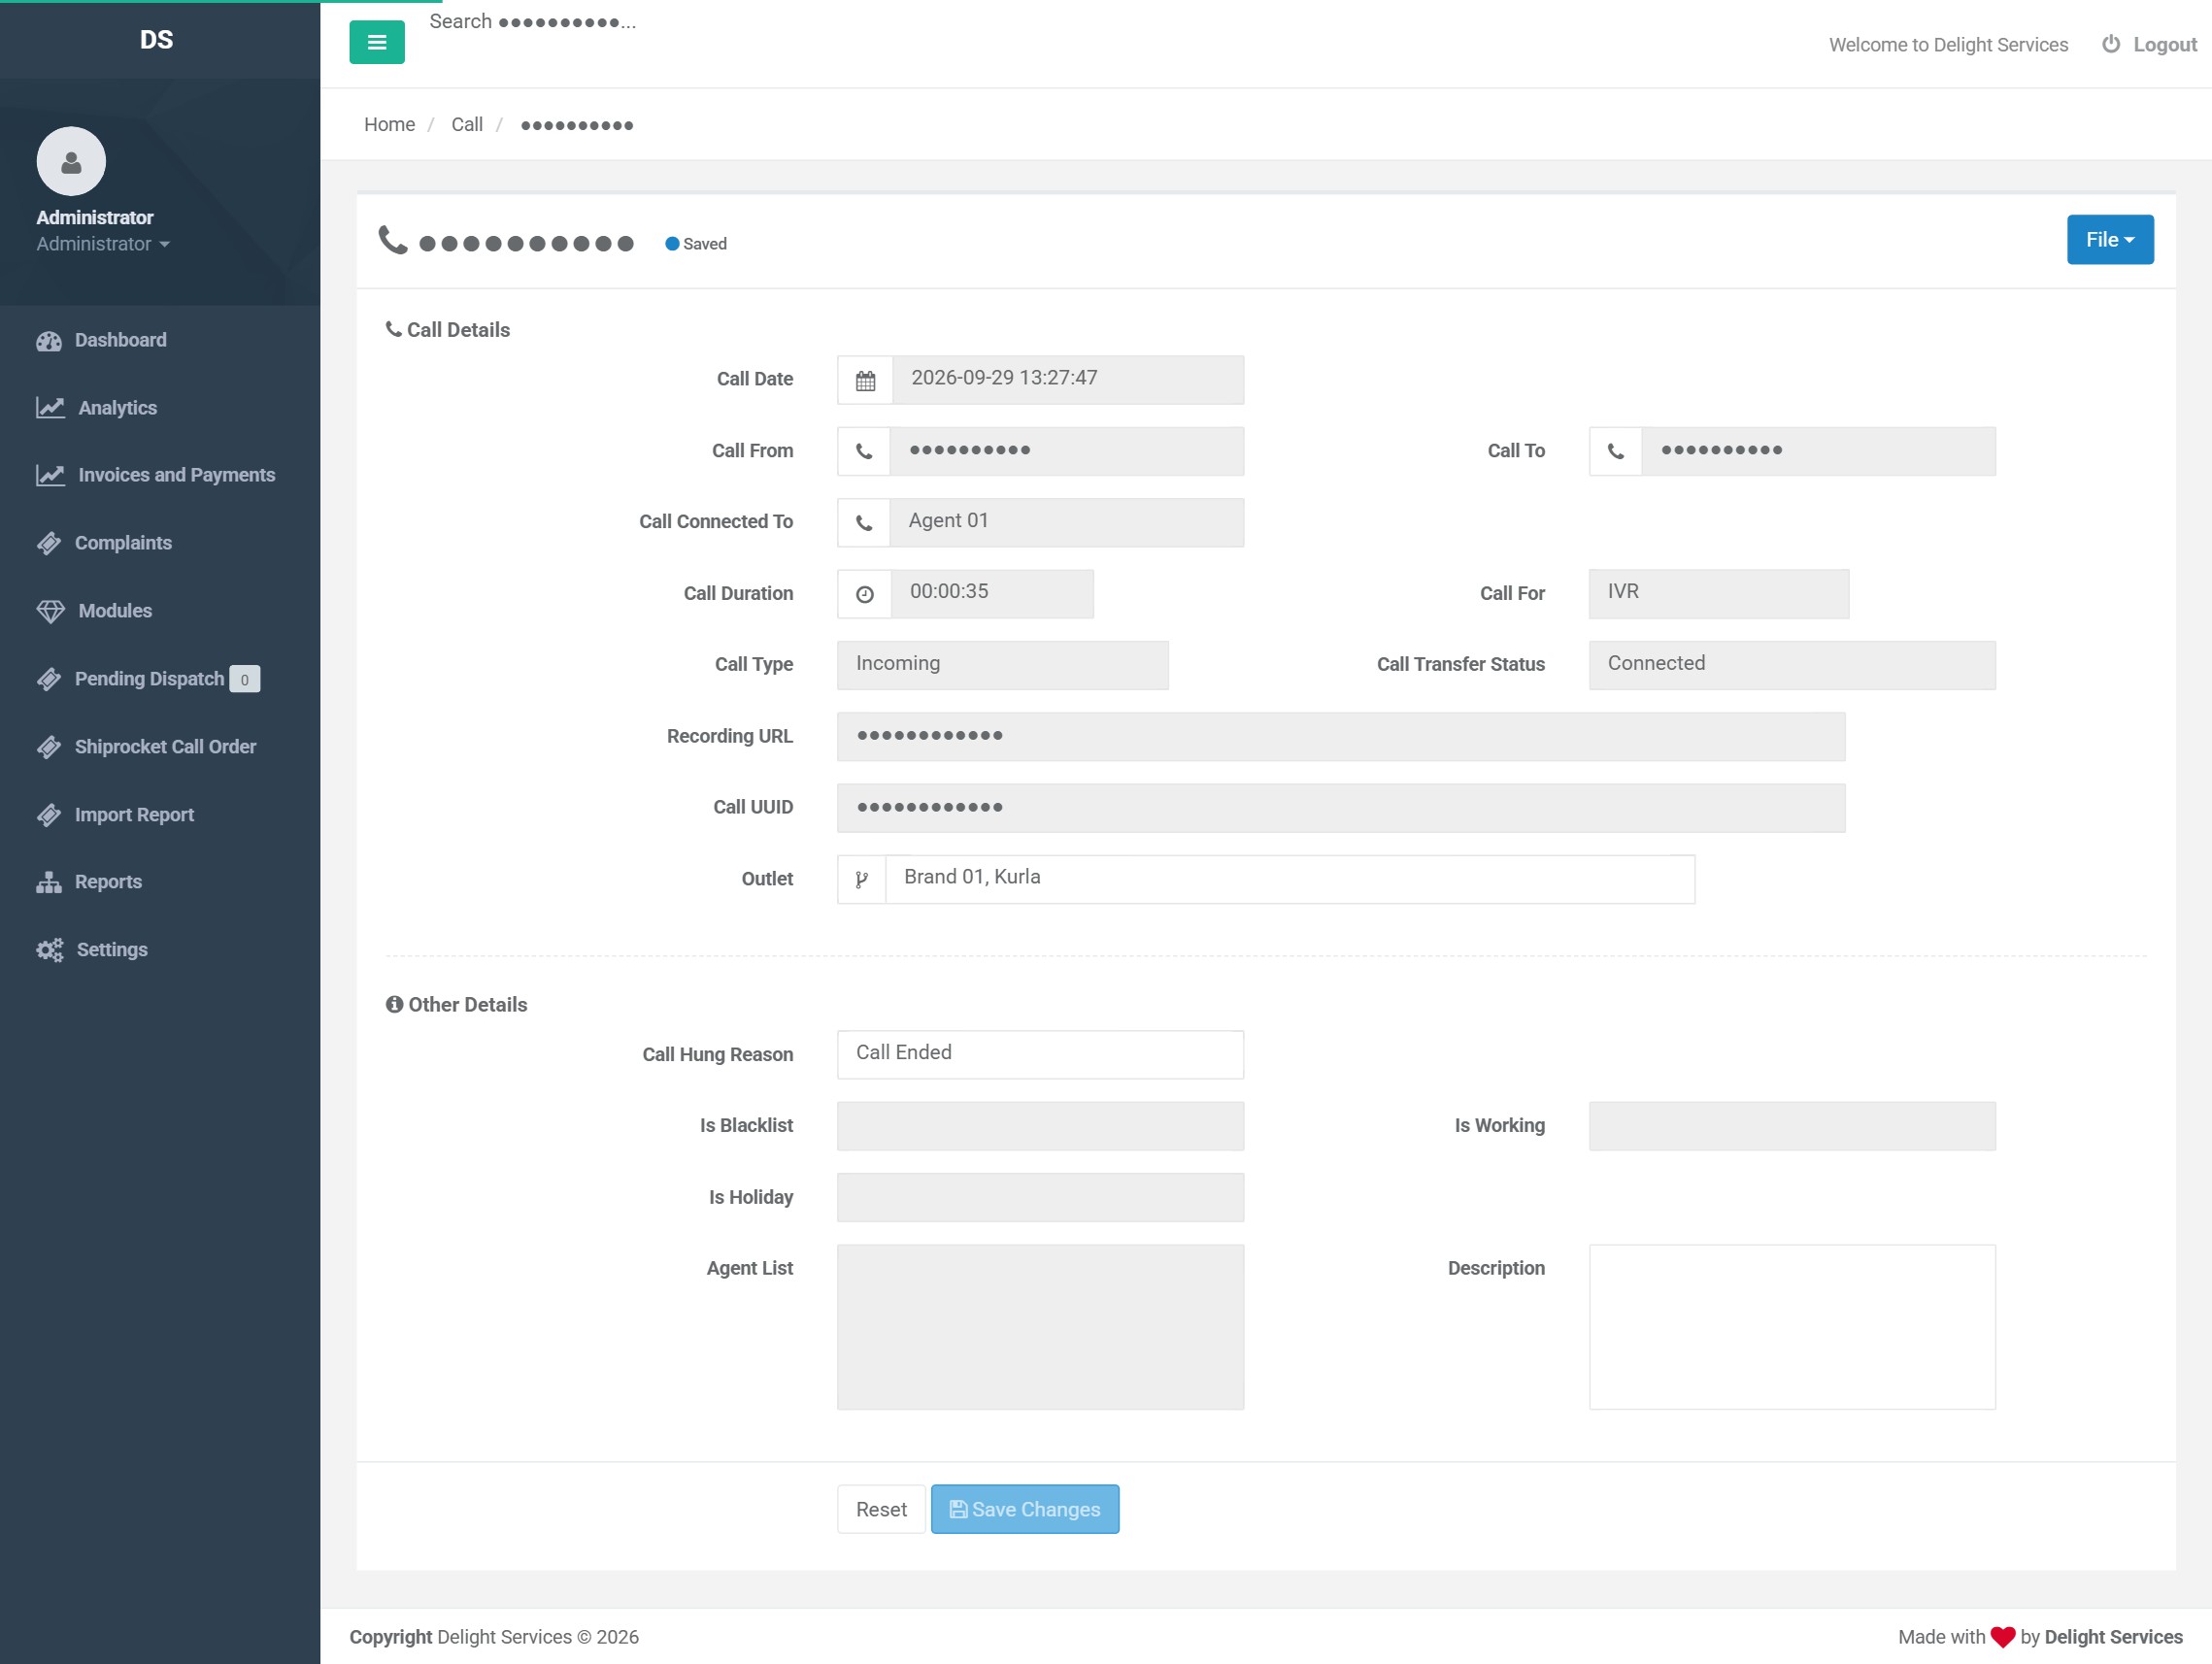Image resolution: width=2212 pixels, height=1664 pixels.
Task: Click the Call For field showing IVR
Action: point(1719,595)
